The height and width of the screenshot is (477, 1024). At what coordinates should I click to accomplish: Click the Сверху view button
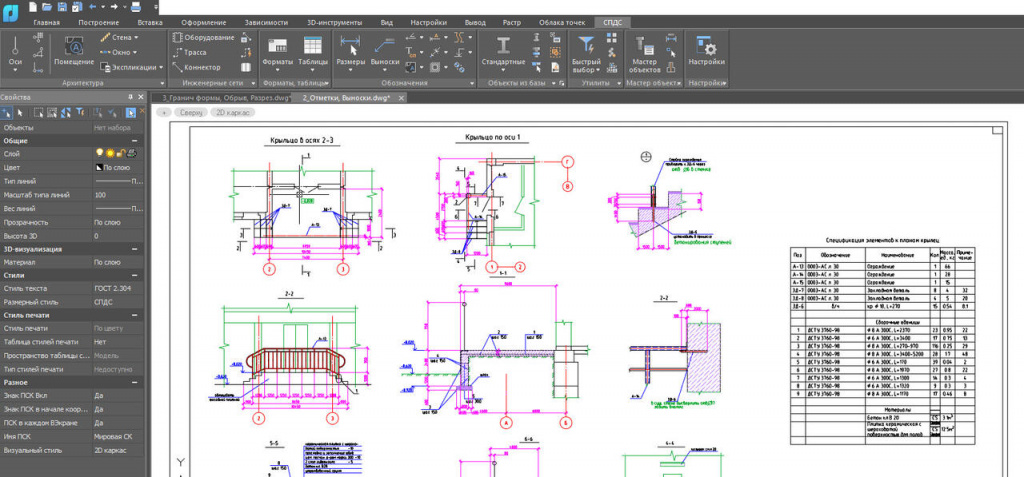190,114
